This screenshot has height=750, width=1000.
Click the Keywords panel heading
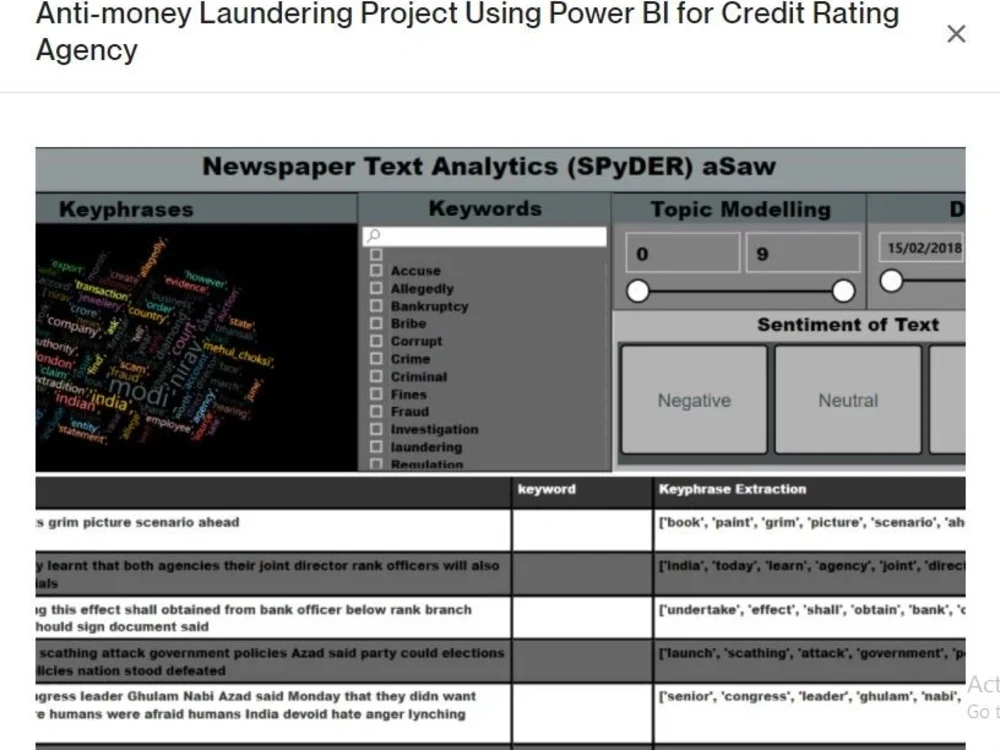click(x=485, y=209)
